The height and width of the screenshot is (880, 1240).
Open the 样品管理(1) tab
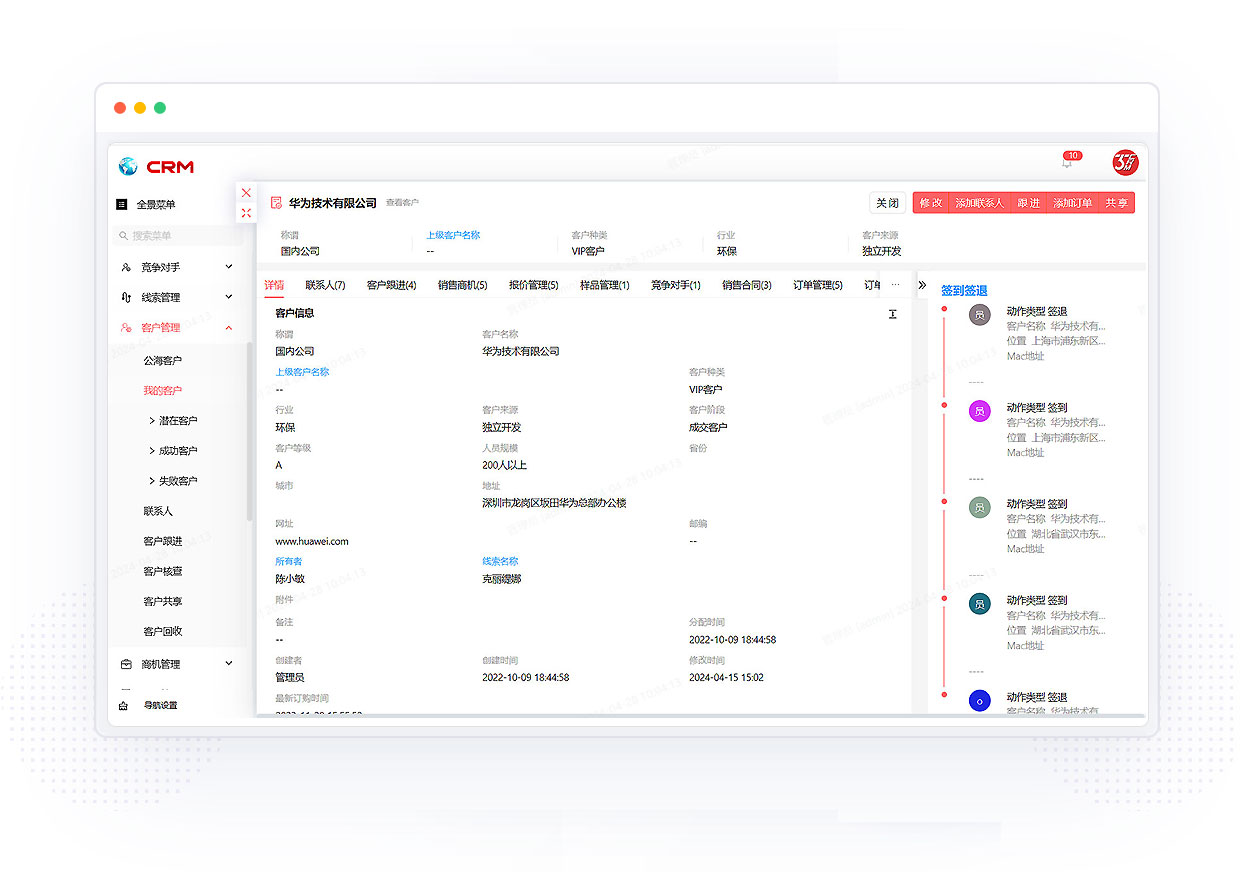point(605,285)
